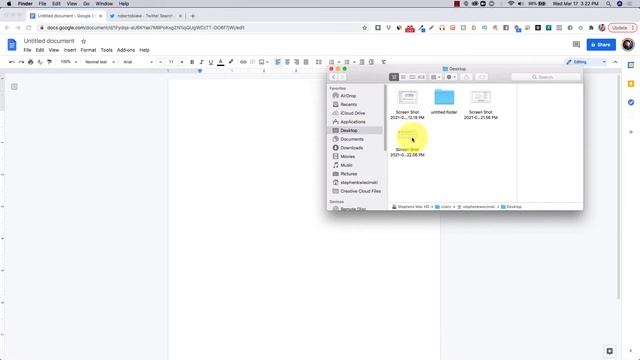Open comment history icon beside Share
This screenshot has width=640, height=360.
pyautogui.click(x=576, y=44)
